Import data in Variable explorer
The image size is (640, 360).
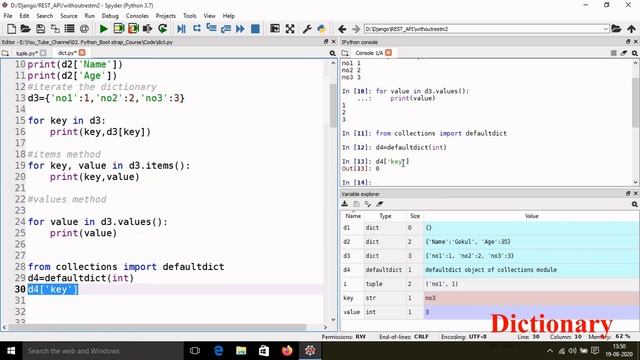(x=345, y=204)
